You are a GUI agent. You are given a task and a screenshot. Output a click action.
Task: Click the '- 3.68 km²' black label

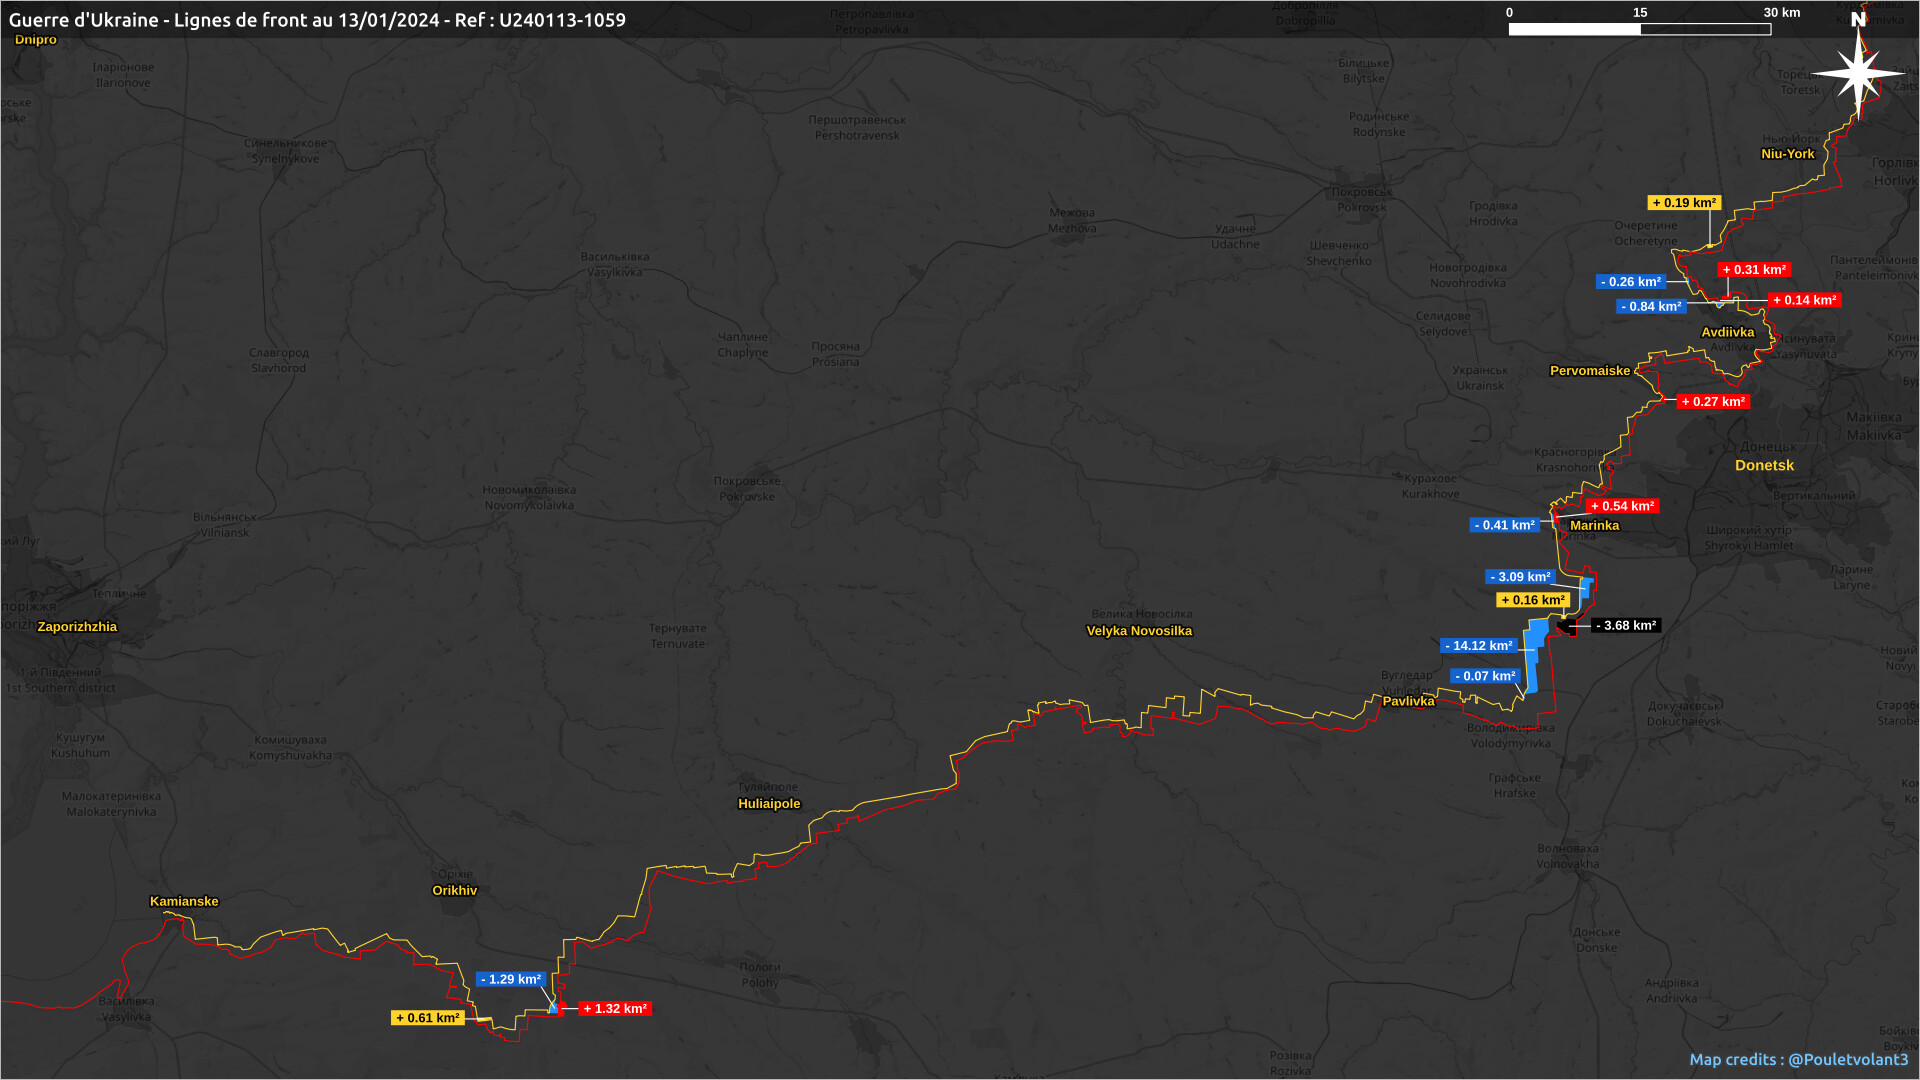(x=1626, y=626)
